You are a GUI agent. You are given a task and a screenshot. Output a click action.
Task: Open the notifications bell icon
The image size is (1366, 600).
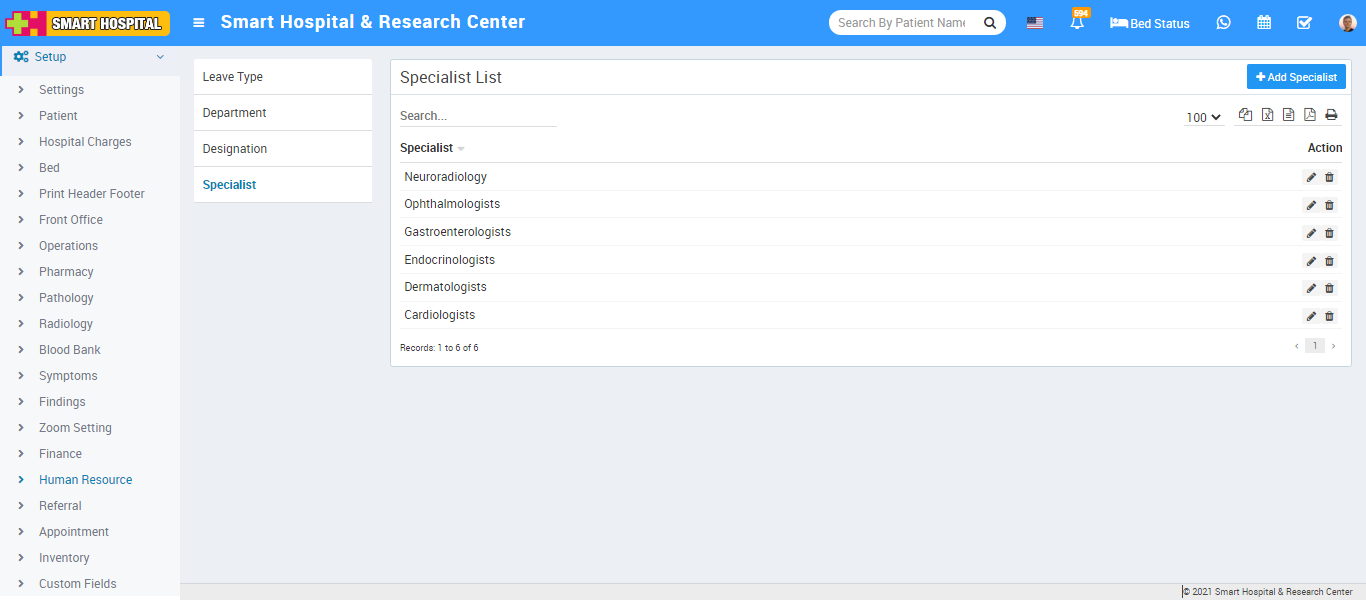pyautogui.click(x=1077, y=23)
